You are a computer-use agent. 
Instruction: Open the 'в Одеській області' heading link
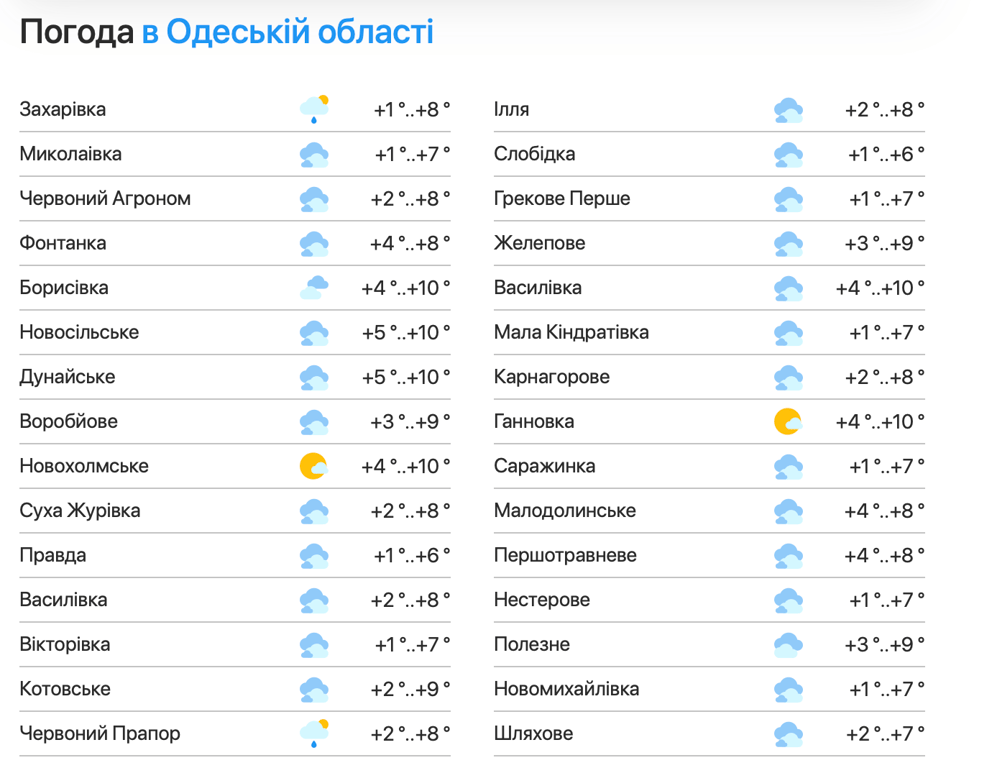pyautogui.click(x=287, y=33)
